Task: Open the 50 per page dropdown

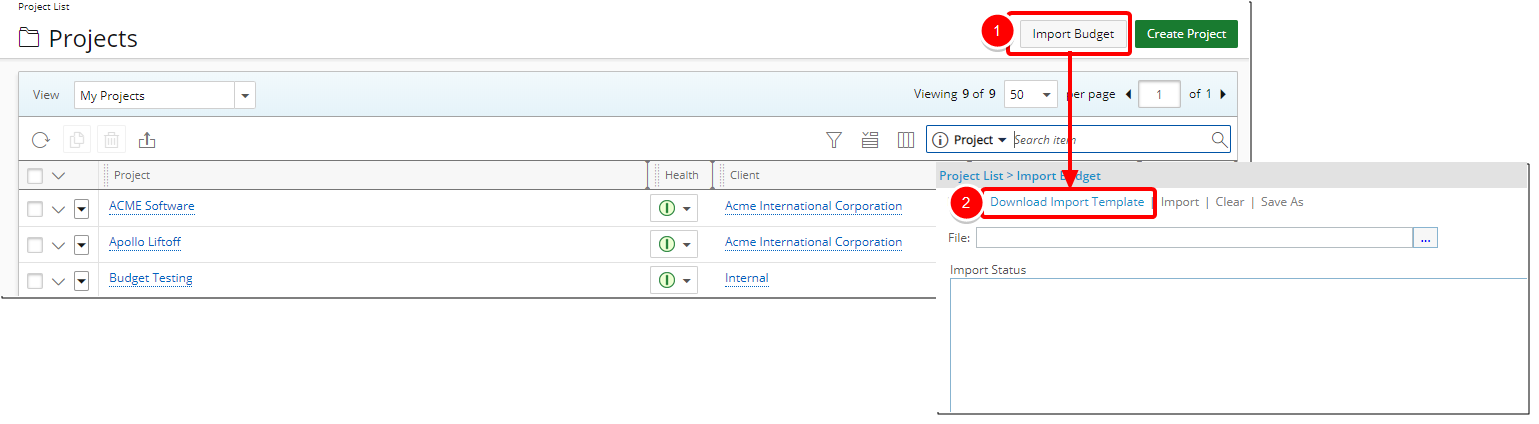Action: [x=1046, y=94]
